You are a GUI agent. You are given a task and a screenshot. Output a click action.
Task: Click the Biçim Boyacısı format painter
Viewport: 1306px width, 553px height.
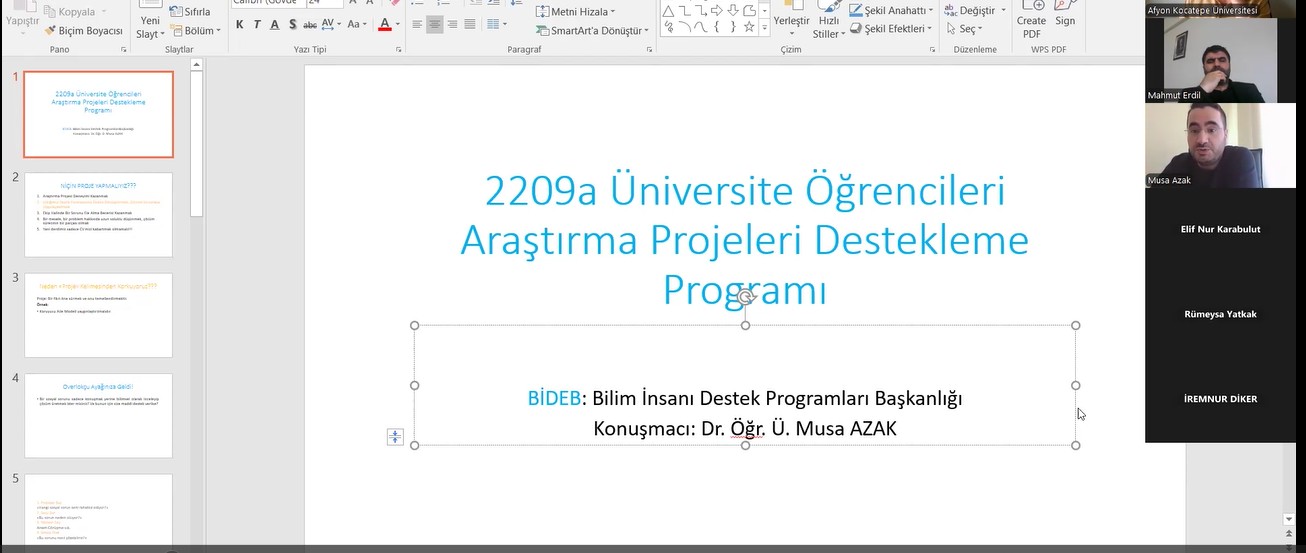pyautogui.click(x=83, y=31)
